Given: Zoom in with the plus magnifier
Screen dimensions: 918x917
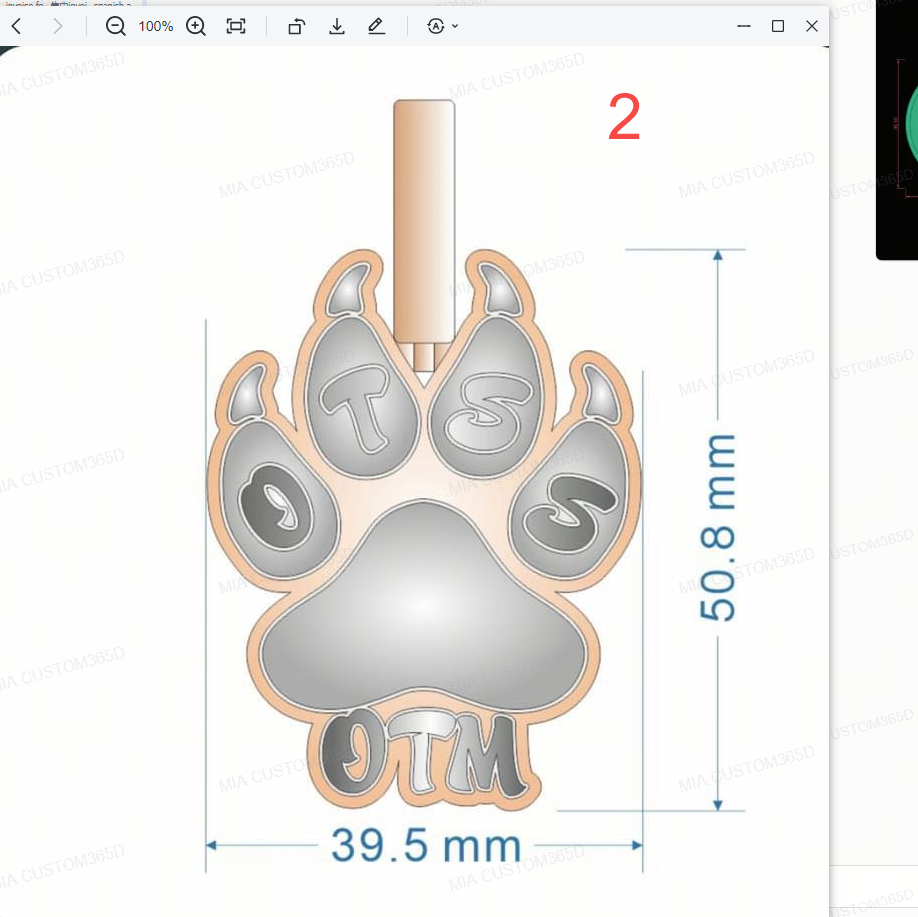Looking at the screenshot, I should pyautogui.click(x=196, y=26).
